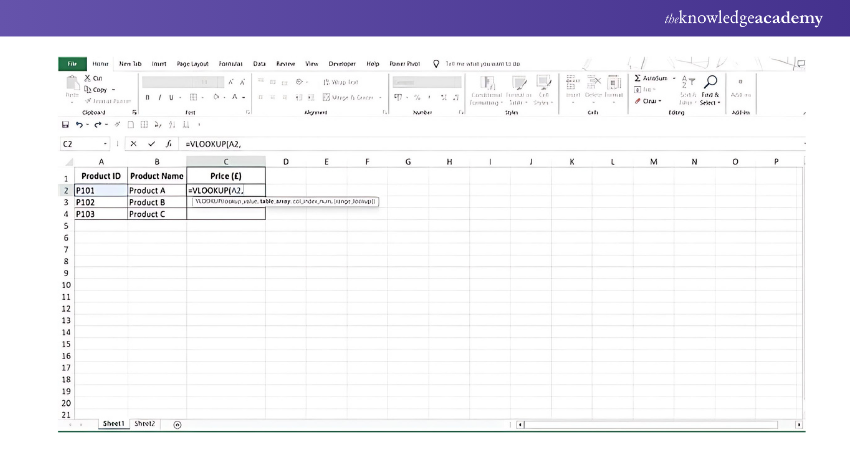The width and height of the screenshot is (850, 450).
Task: Add a new sheet with plus icon
Action: pos(177,424)
